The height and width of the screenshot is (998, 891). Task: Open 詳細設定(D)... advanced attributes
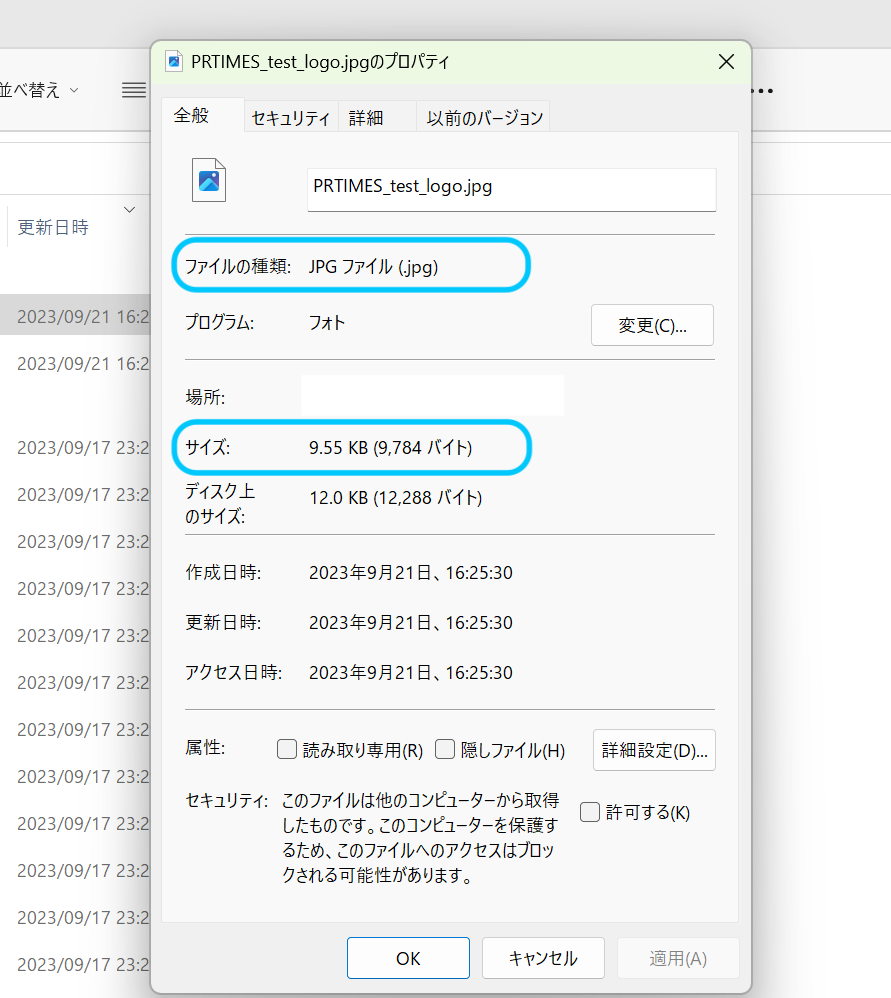coord(654,750)
